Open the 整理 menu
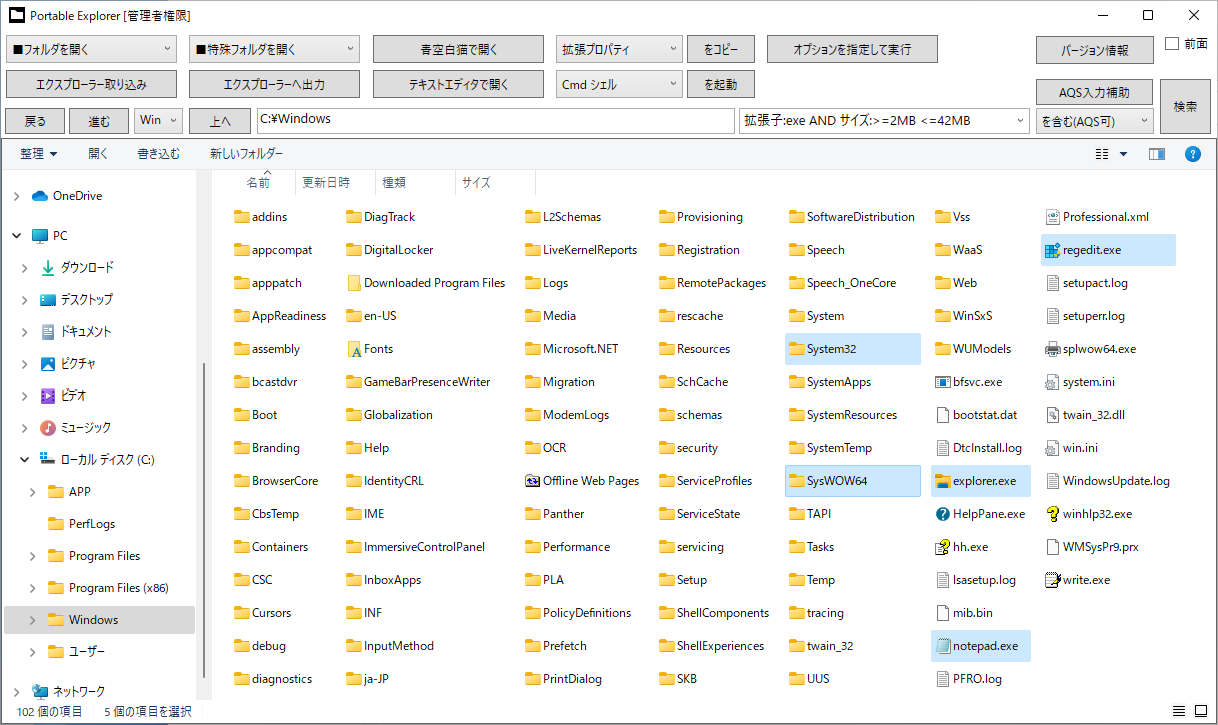1218x725 pixels. click(39, 154)
